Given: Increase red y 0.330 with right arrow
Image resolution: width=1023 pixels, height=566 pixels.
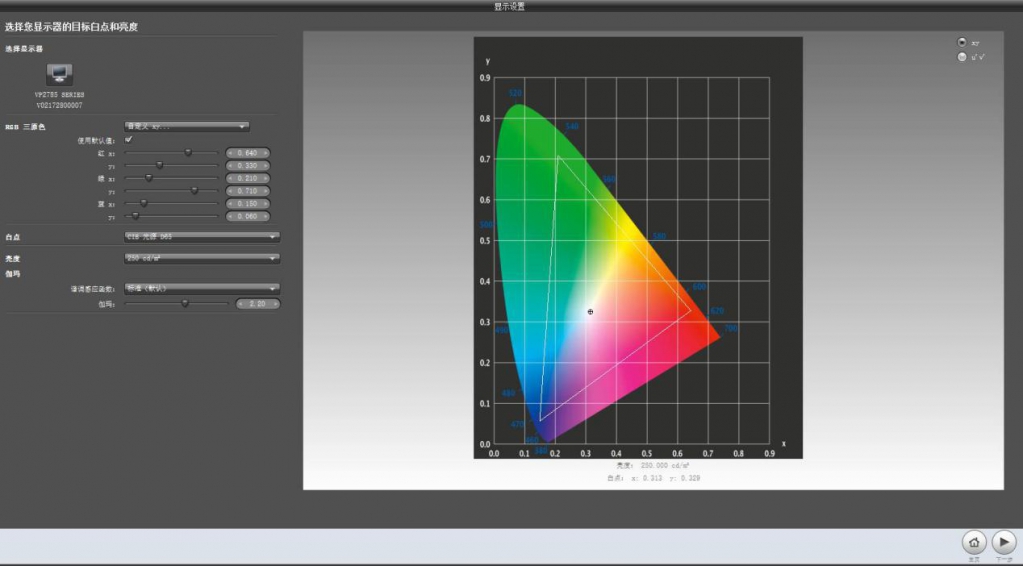Looking at the screenshot, I should tap(266, 166).
